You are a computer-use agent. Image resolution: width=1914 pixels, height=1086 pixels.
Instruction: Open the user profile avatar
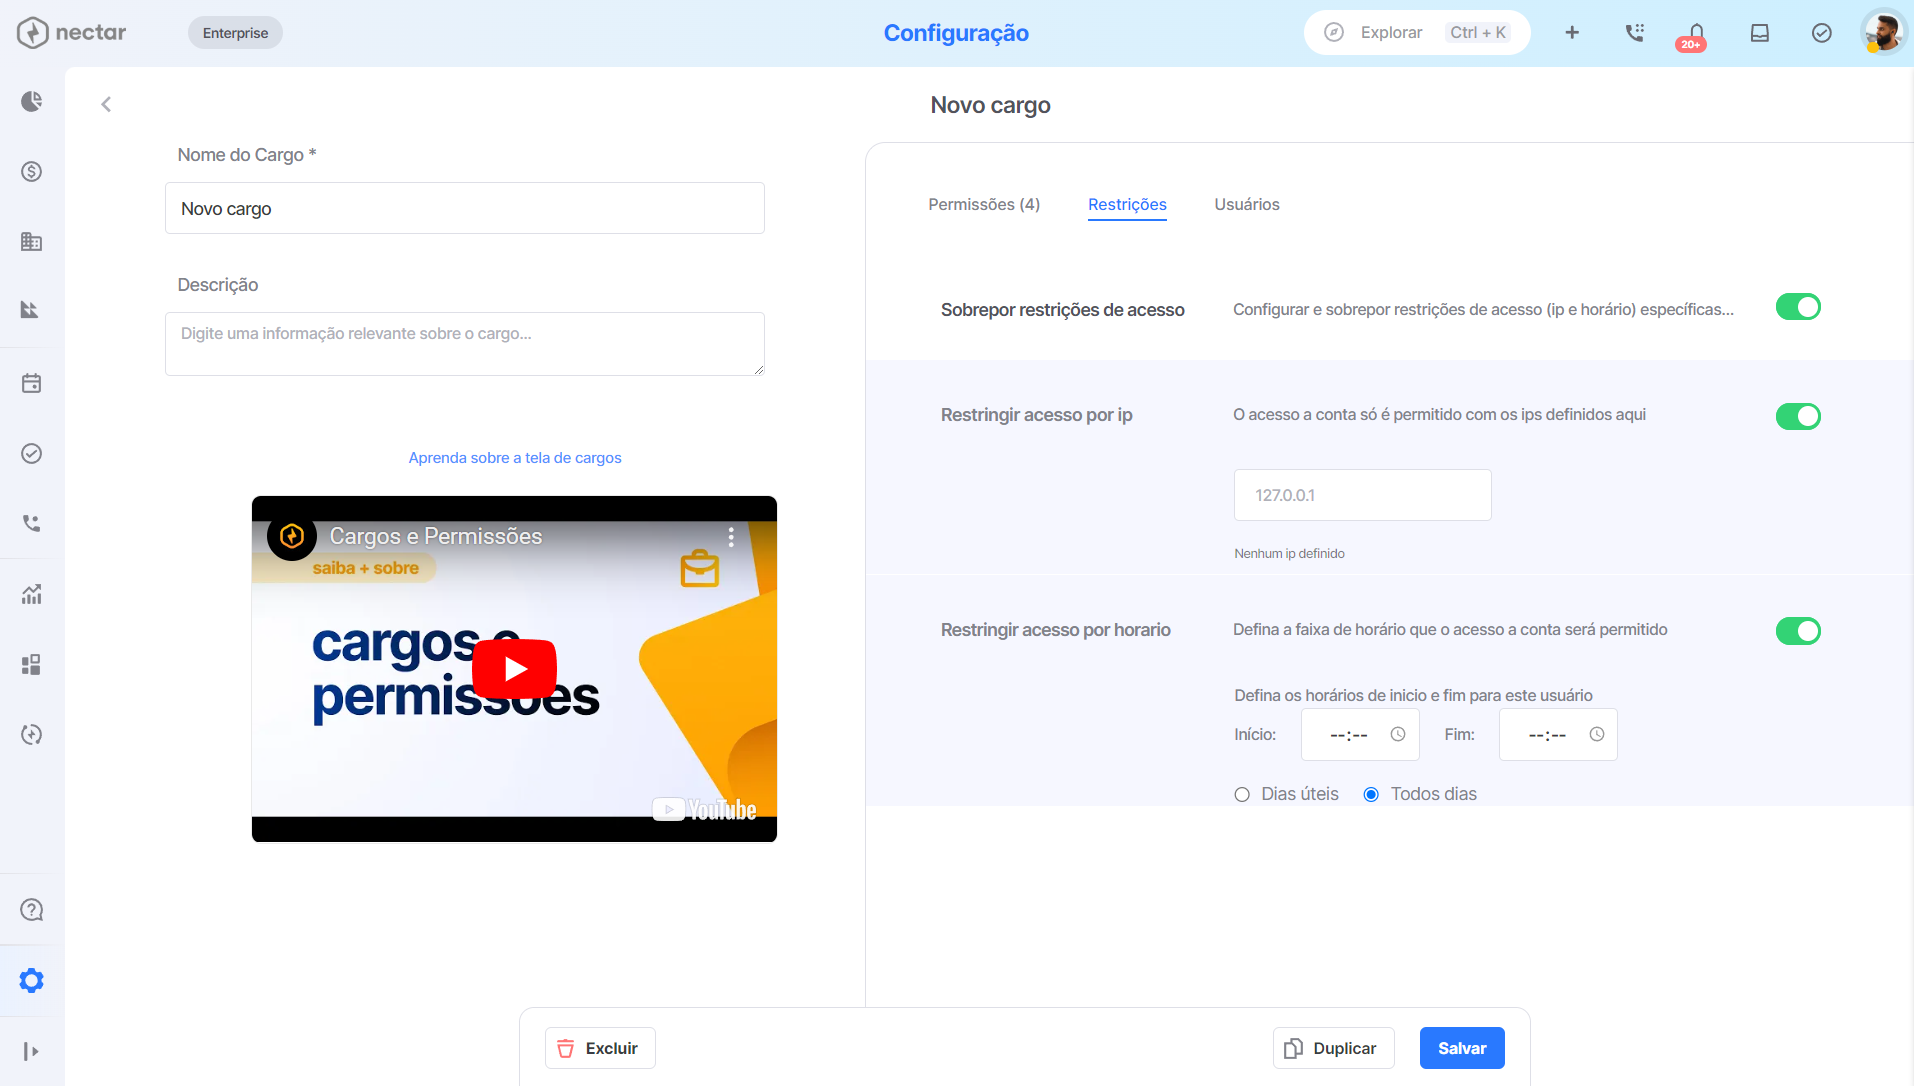1884,33
